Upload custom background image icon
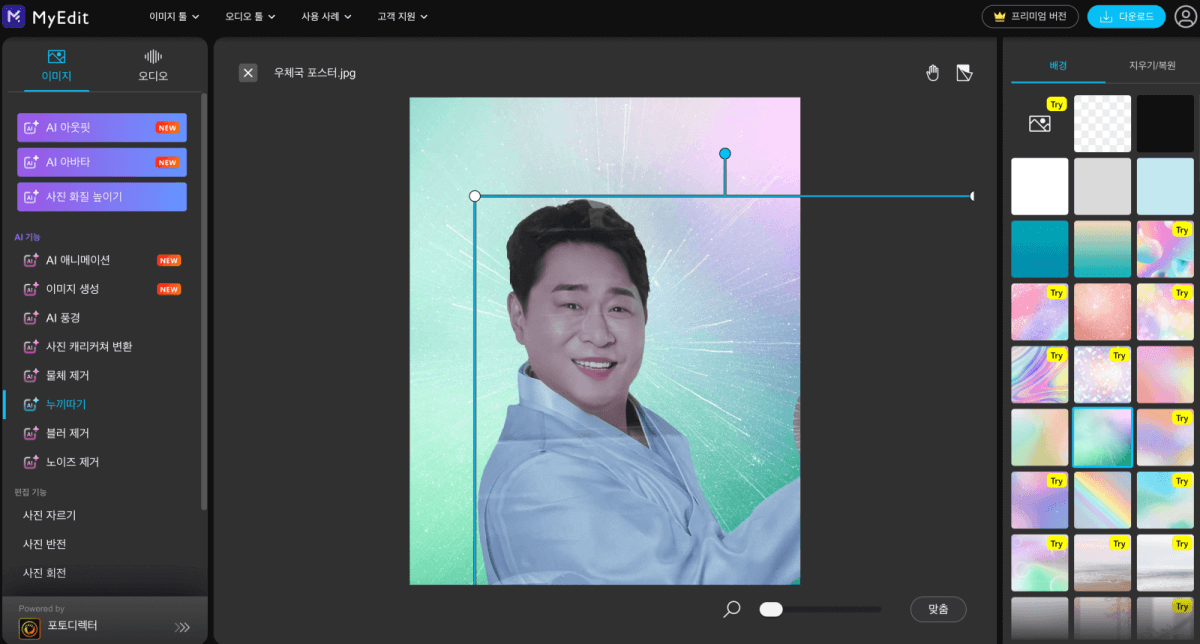This screenshot has height=644, width=1200. [1040, 123]
